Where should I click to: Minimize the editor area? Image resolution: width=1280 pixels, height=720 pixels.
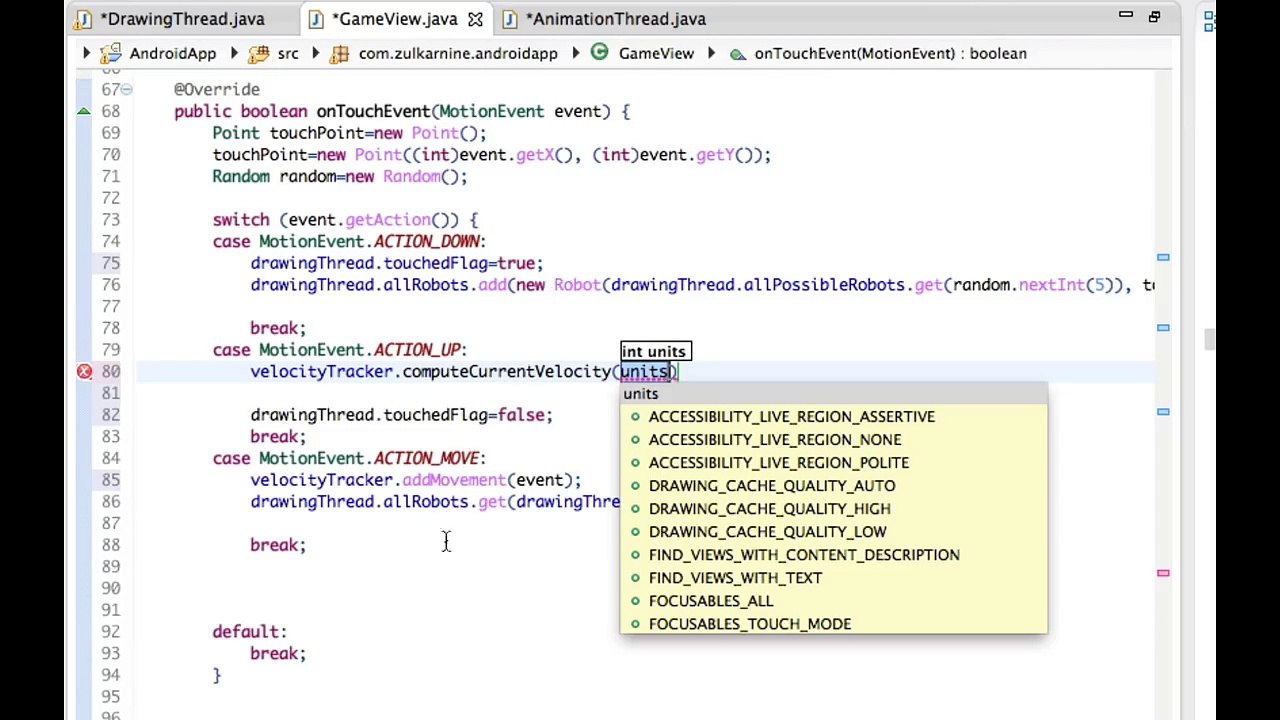click(1125, 16)
